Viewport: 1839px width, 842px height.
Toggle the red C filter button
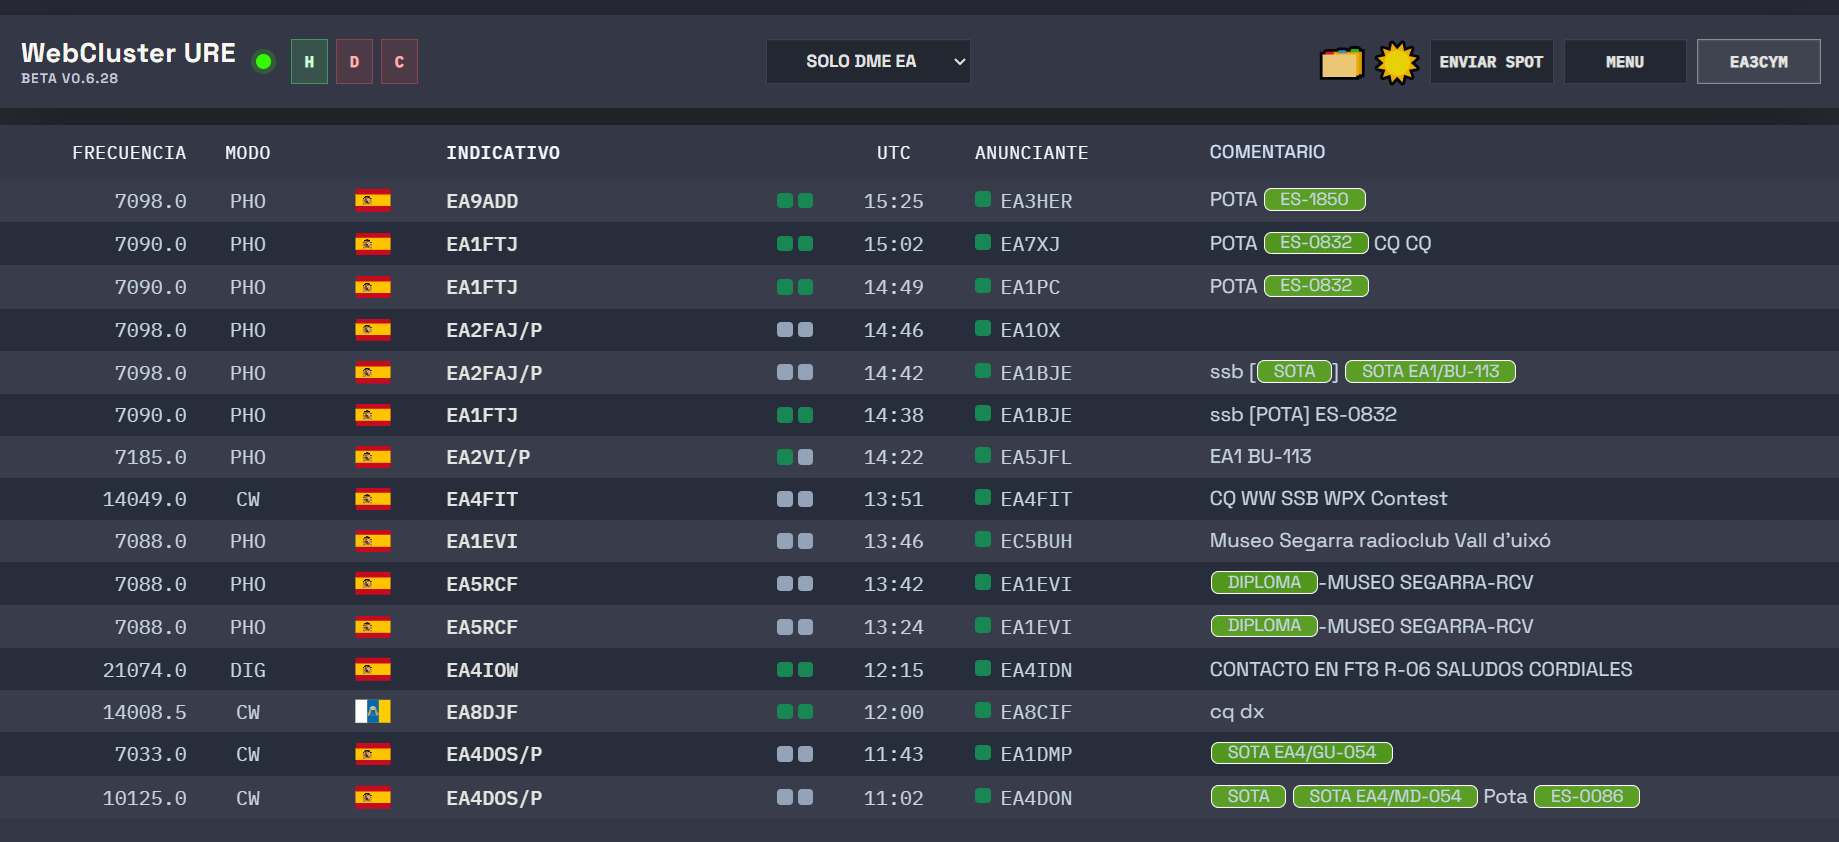click(x=399, y=62)
